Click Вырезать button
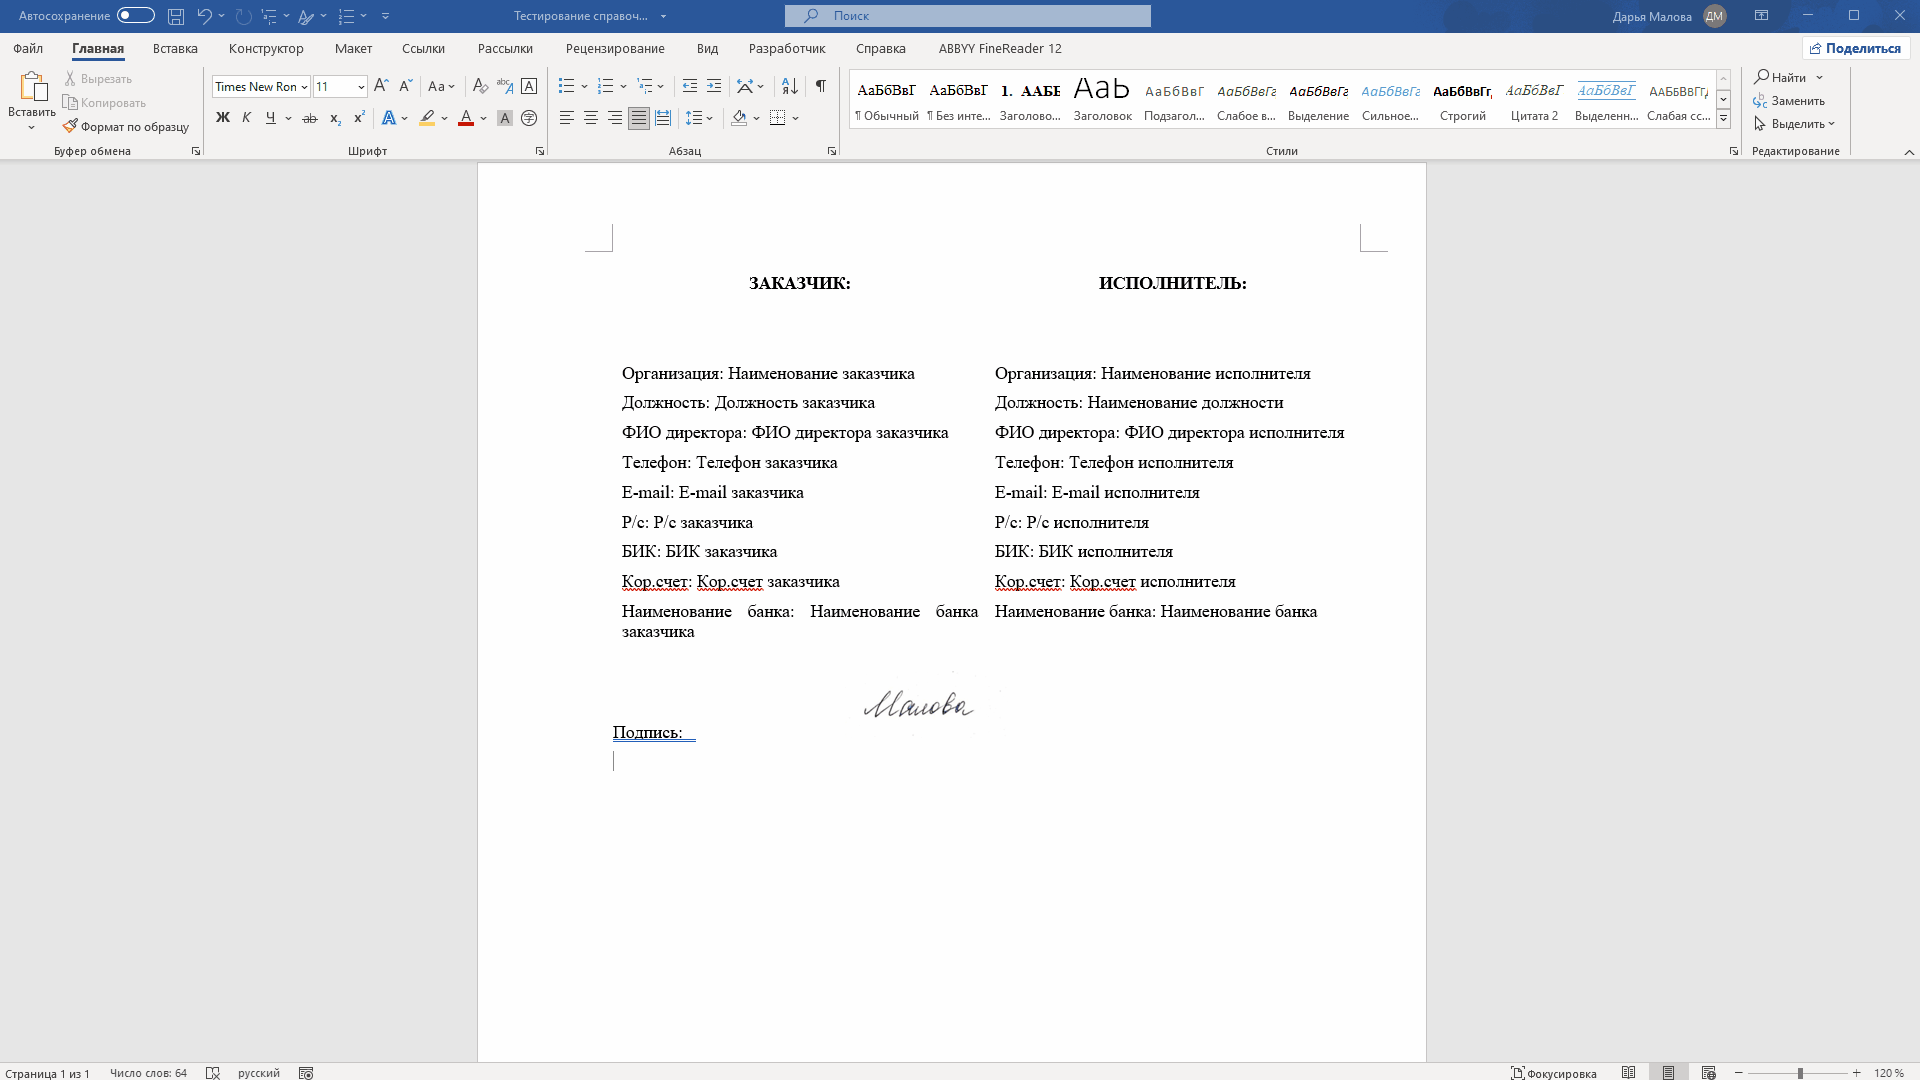The image size is (1920, 1080). tap(98, 79)
